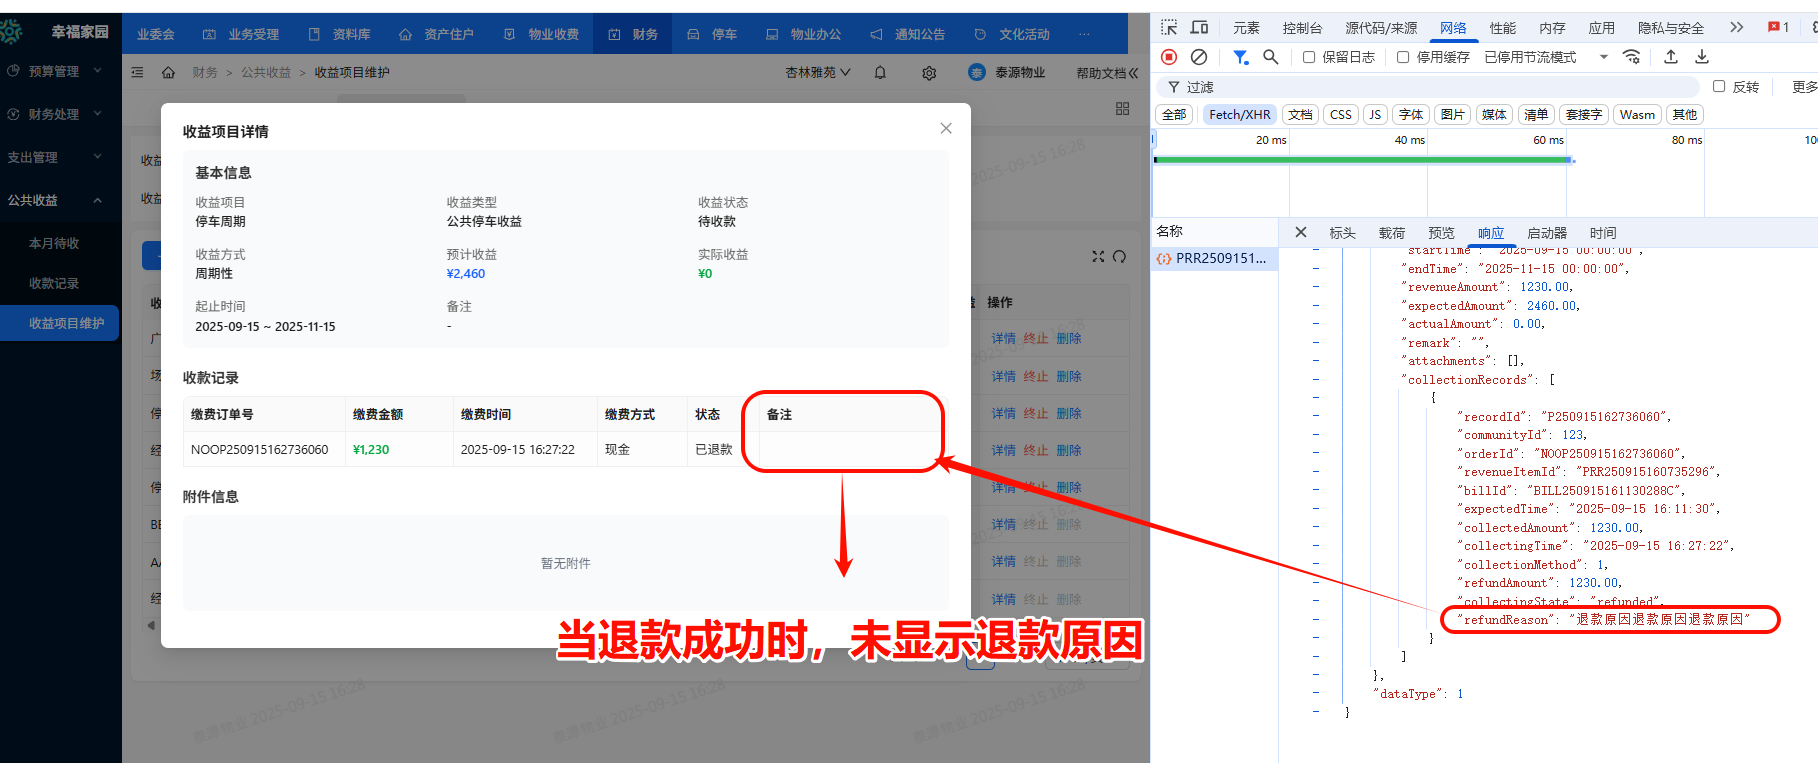Open the ellipsis menu in the top navigation
Screen dimensions: 1818x763
pos(1084,34)
